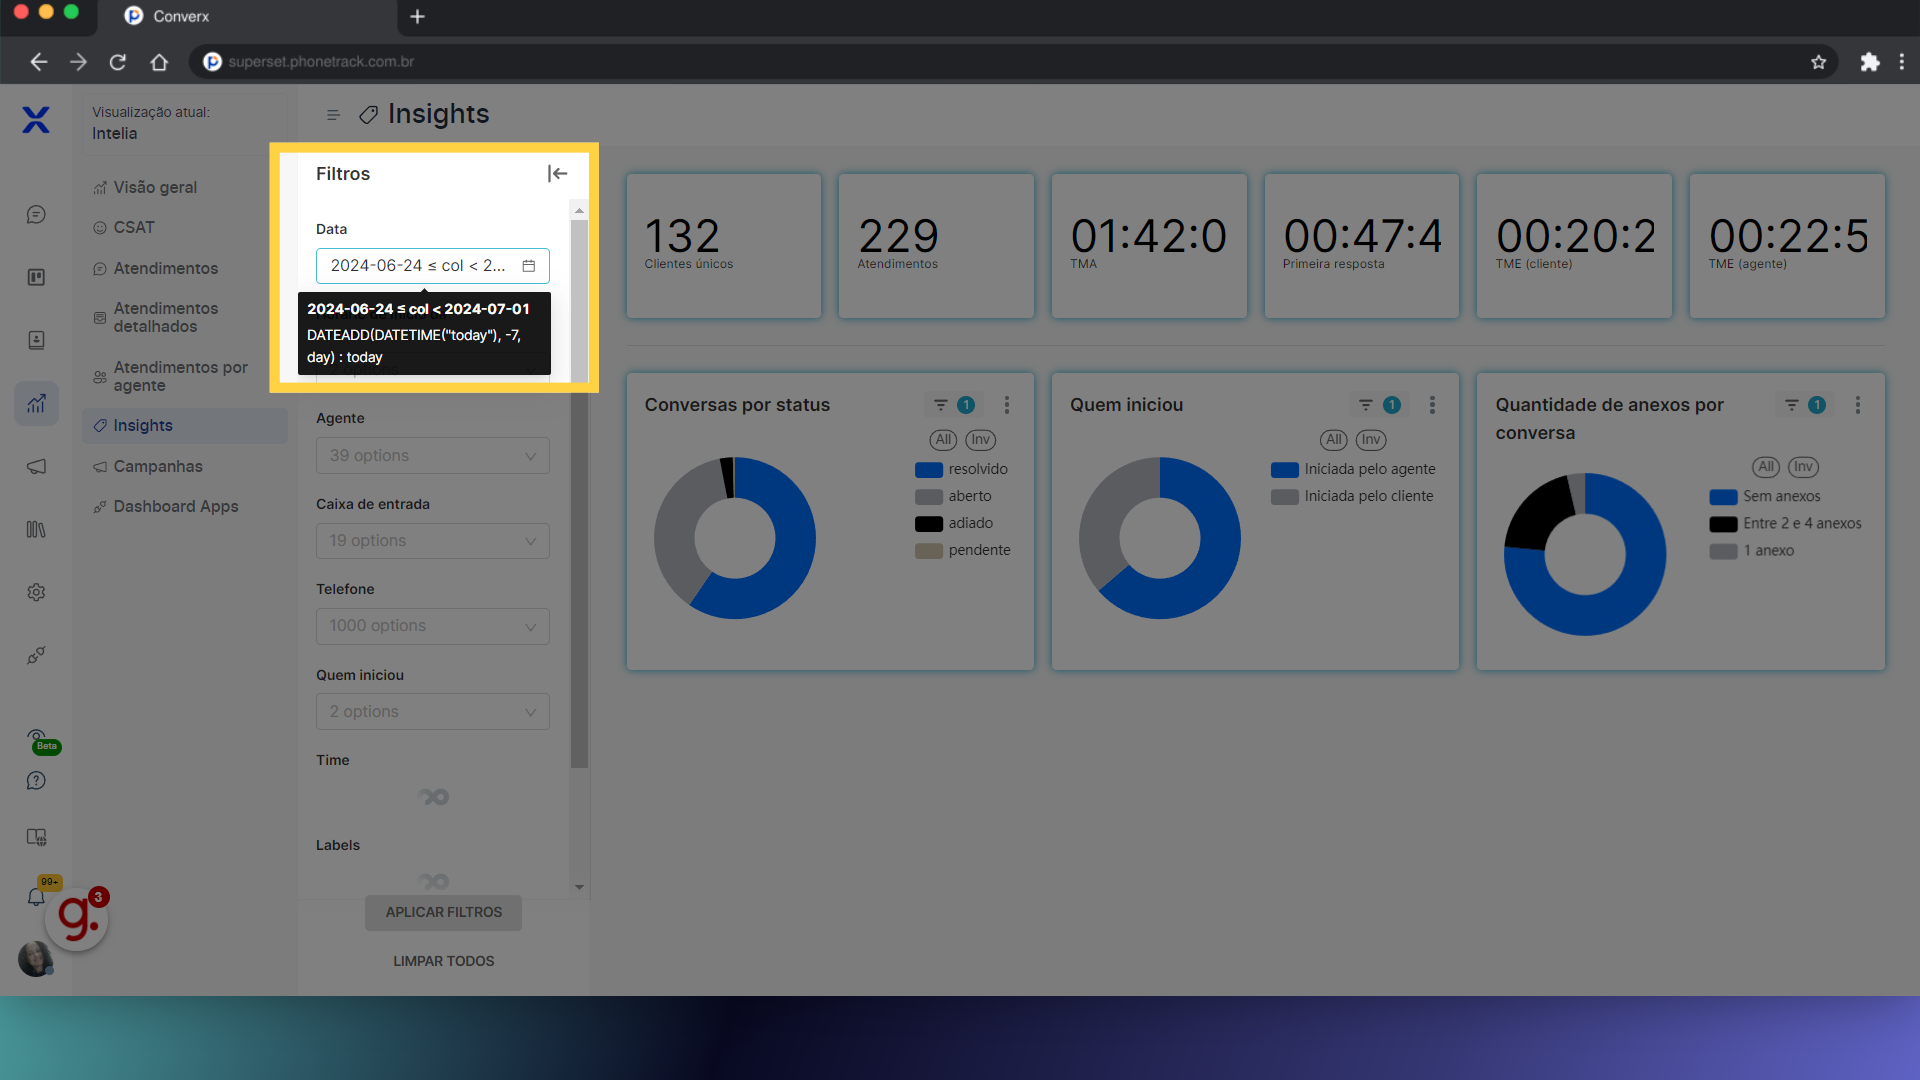Open the Telefone 1000 options dropdown
Screen dimensions: 1920x1080
coord(433,626)
